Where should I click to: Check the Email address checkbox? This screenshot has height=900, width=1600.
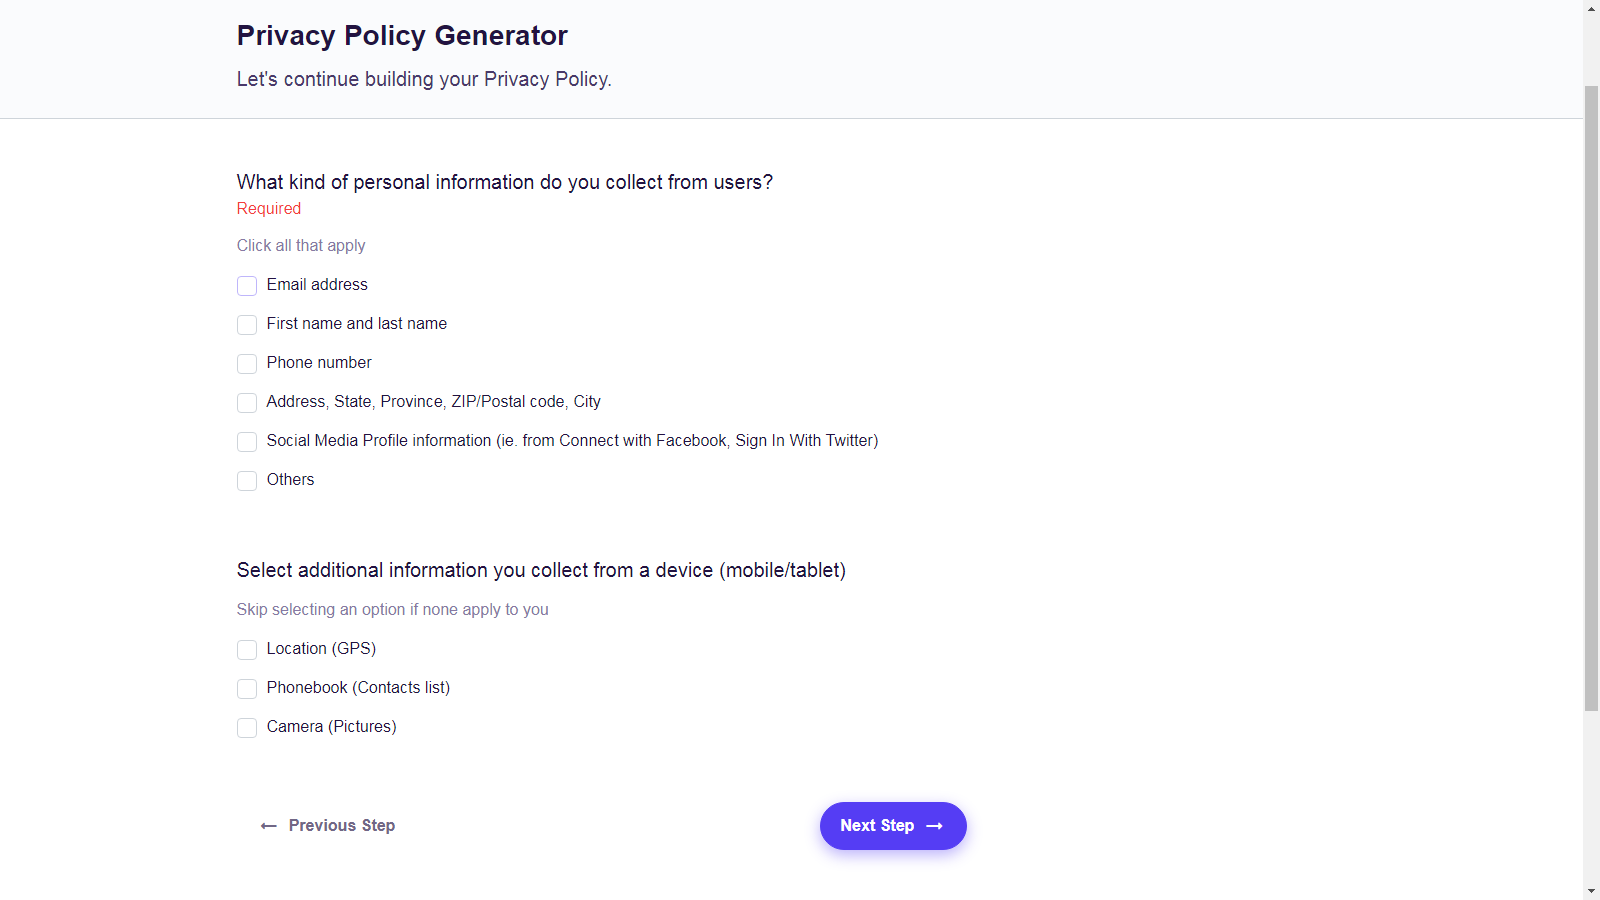[247, 286]
